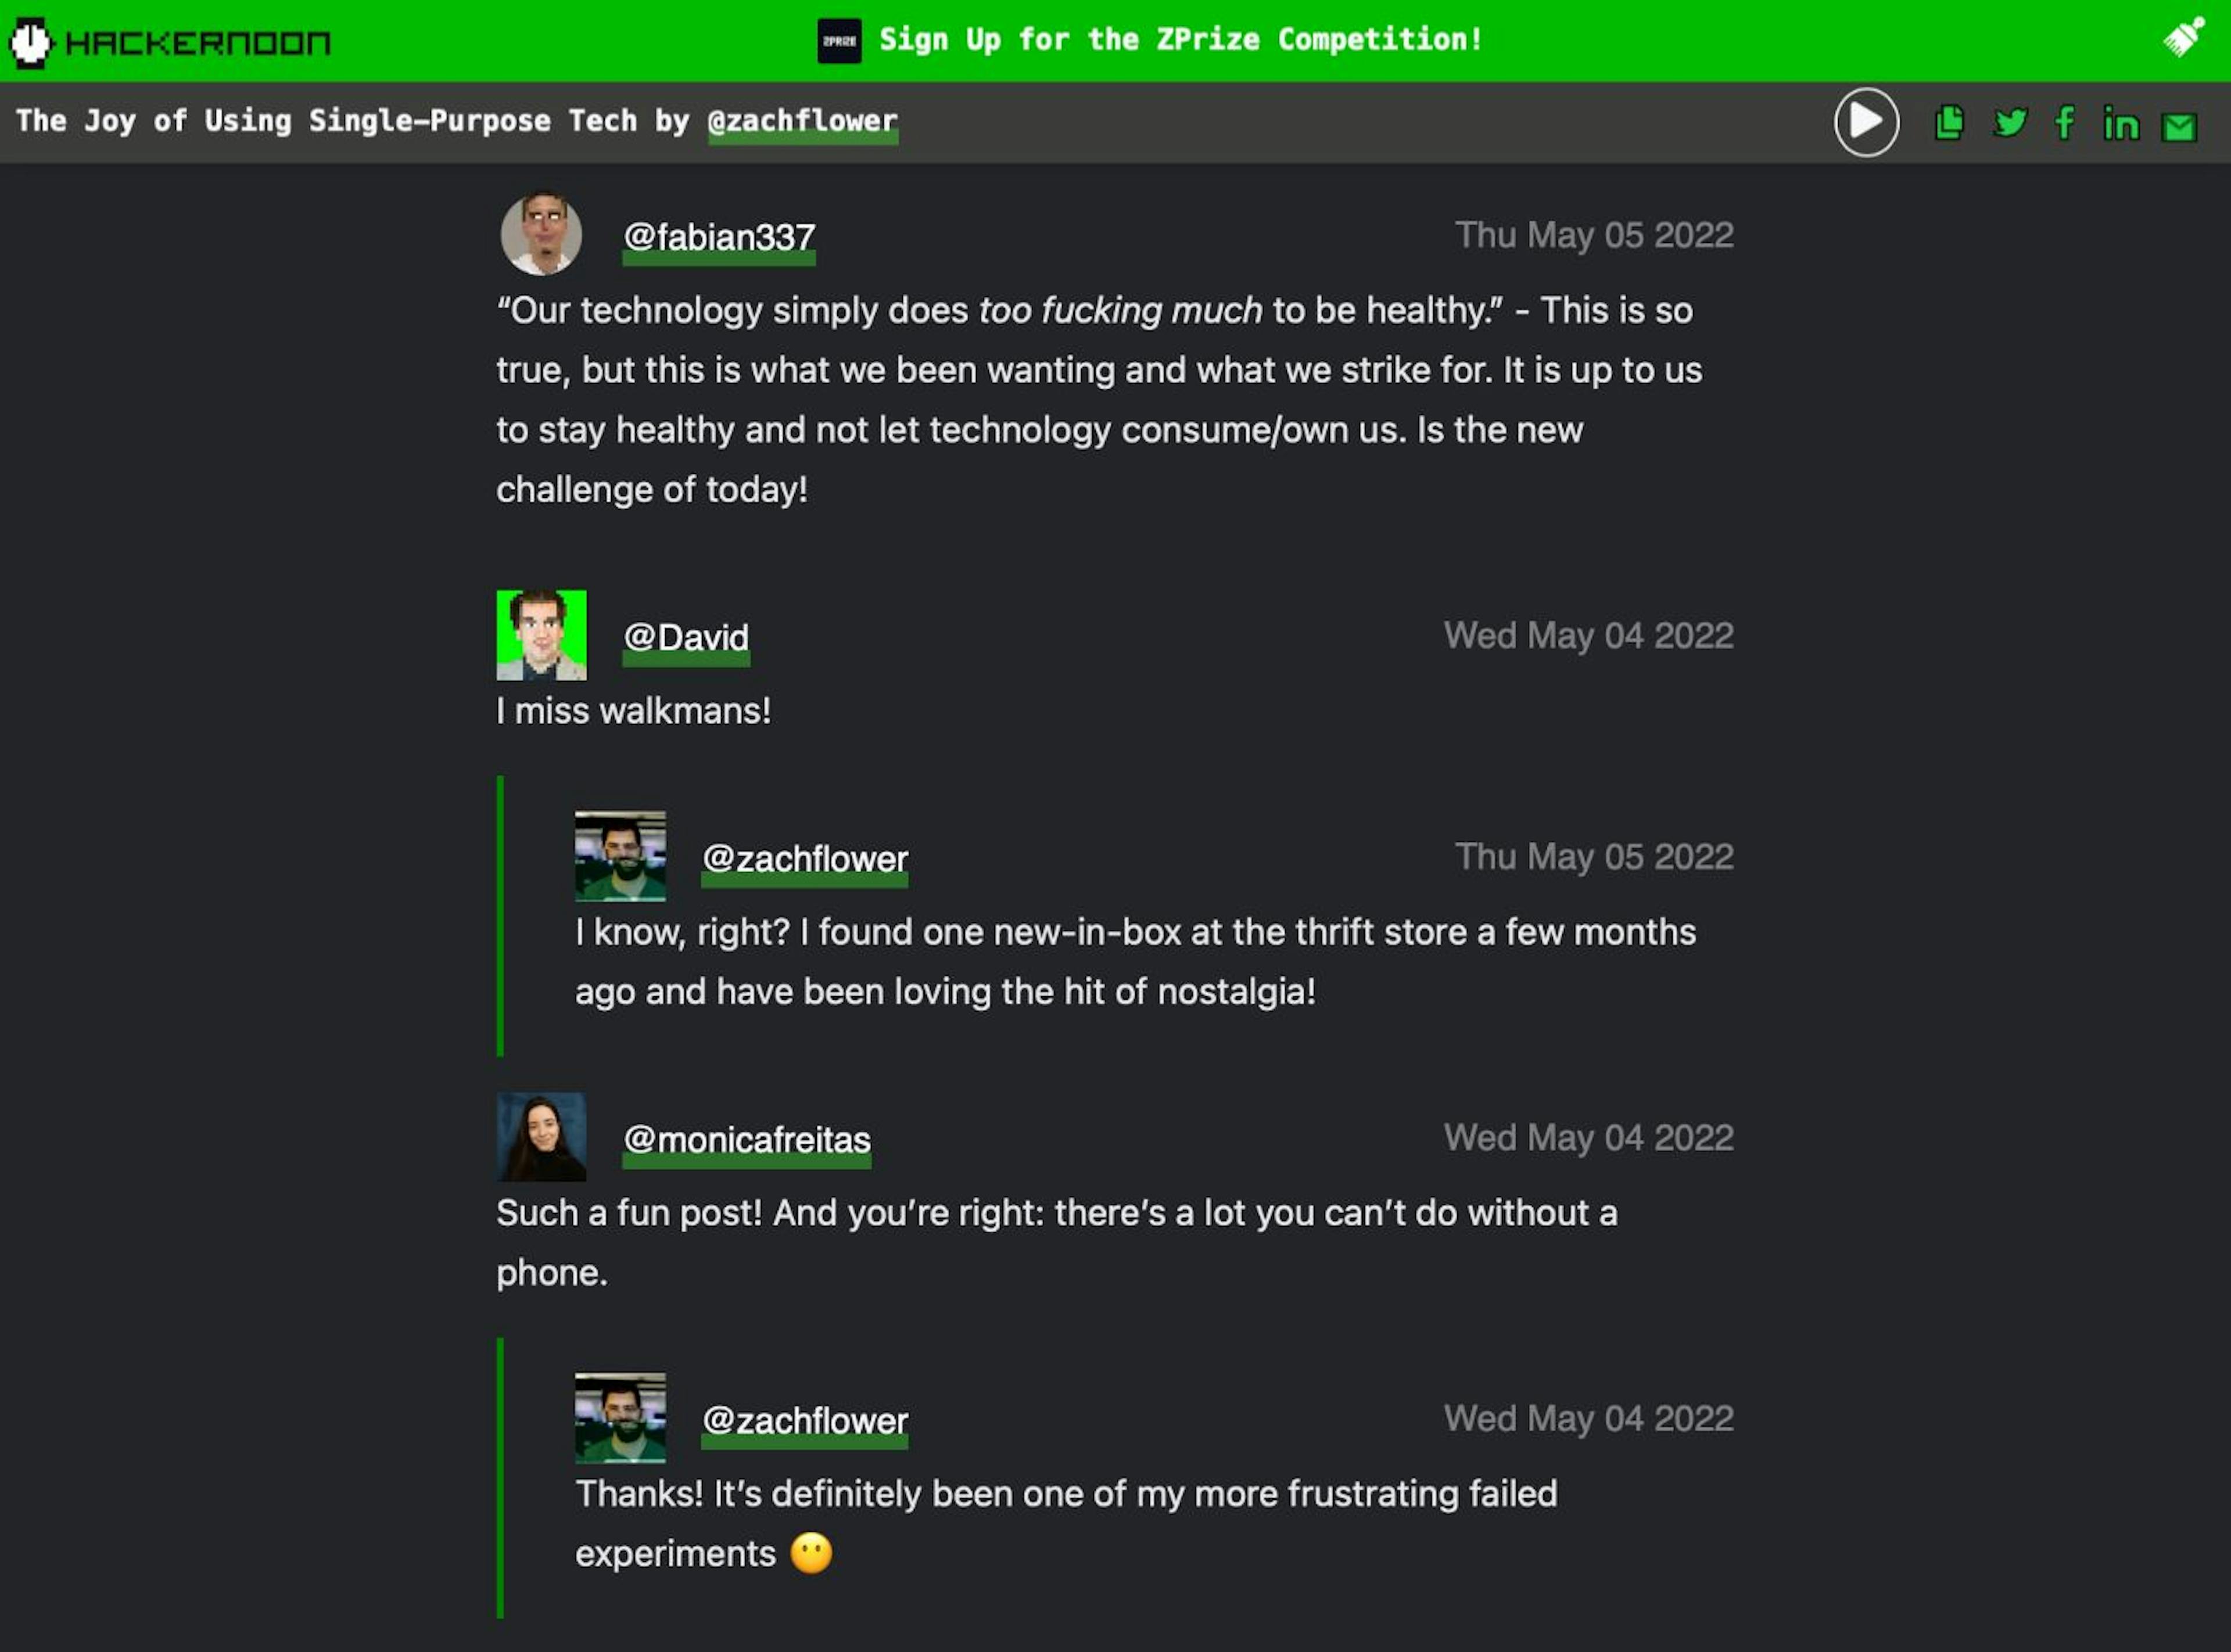
Task: Click the fabian337 avatar image
Action: point(541,234)
